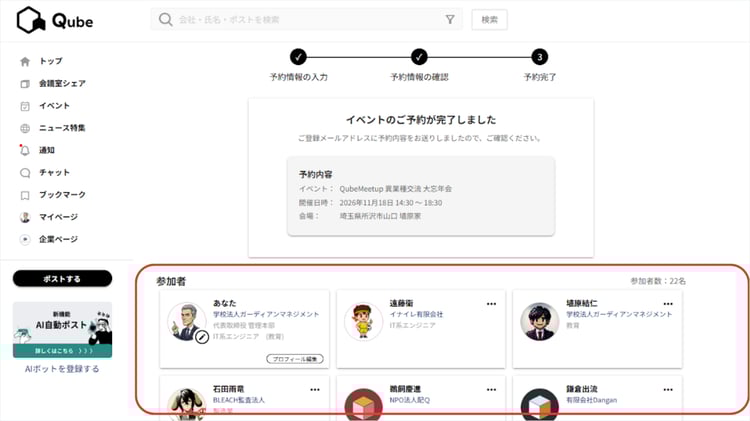Viewport: 750px width, 421px height.
Task: Click the 2026年11月18日 date text
Action: (x=391, y=203)
